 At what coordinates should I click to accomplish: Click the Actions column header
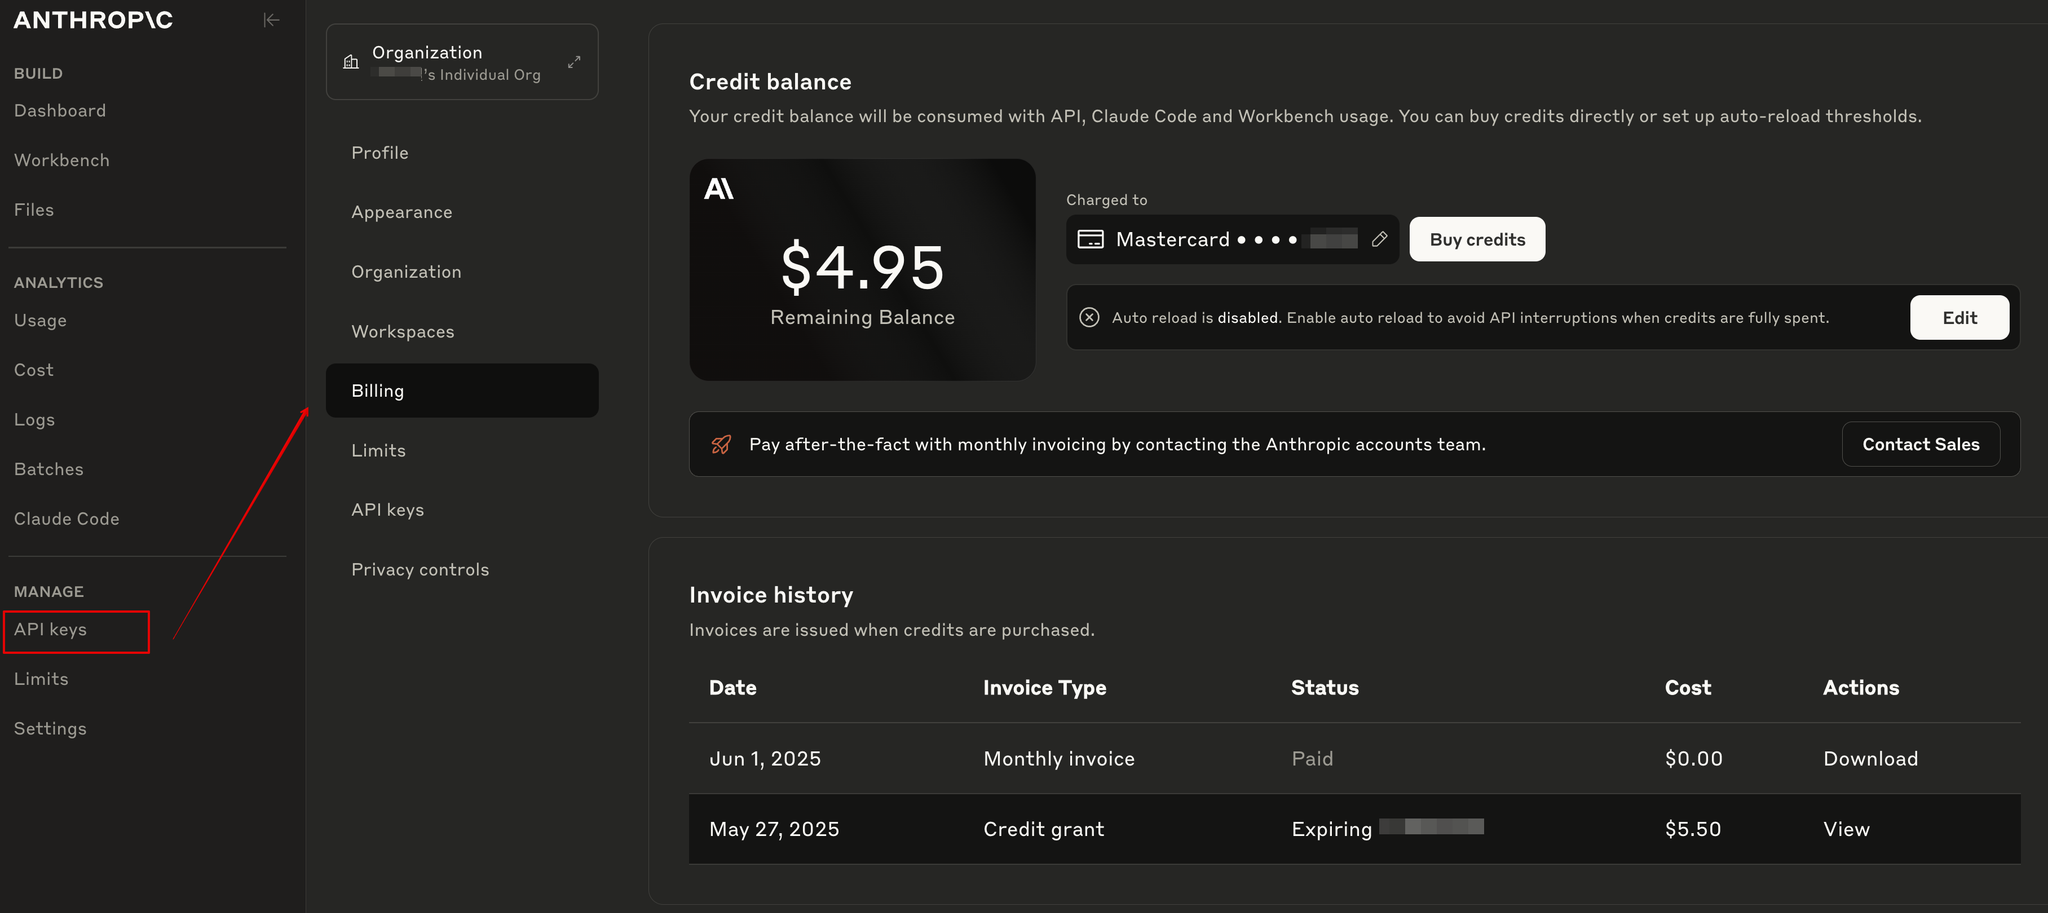tap(1861, 688)
